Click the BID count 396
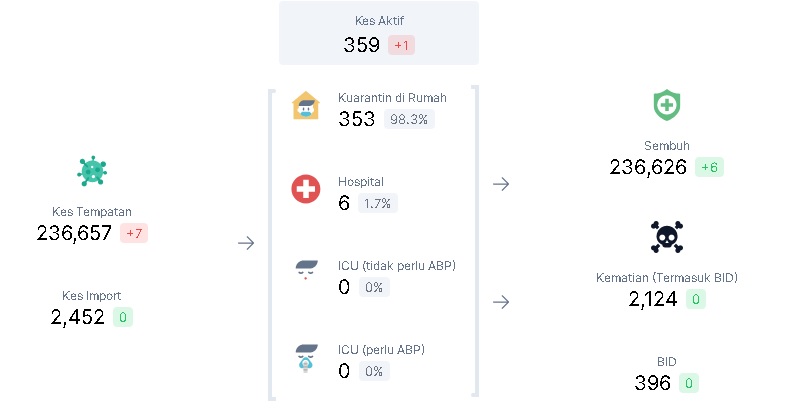This screenshot has width=793, height=412. [653, 383]
